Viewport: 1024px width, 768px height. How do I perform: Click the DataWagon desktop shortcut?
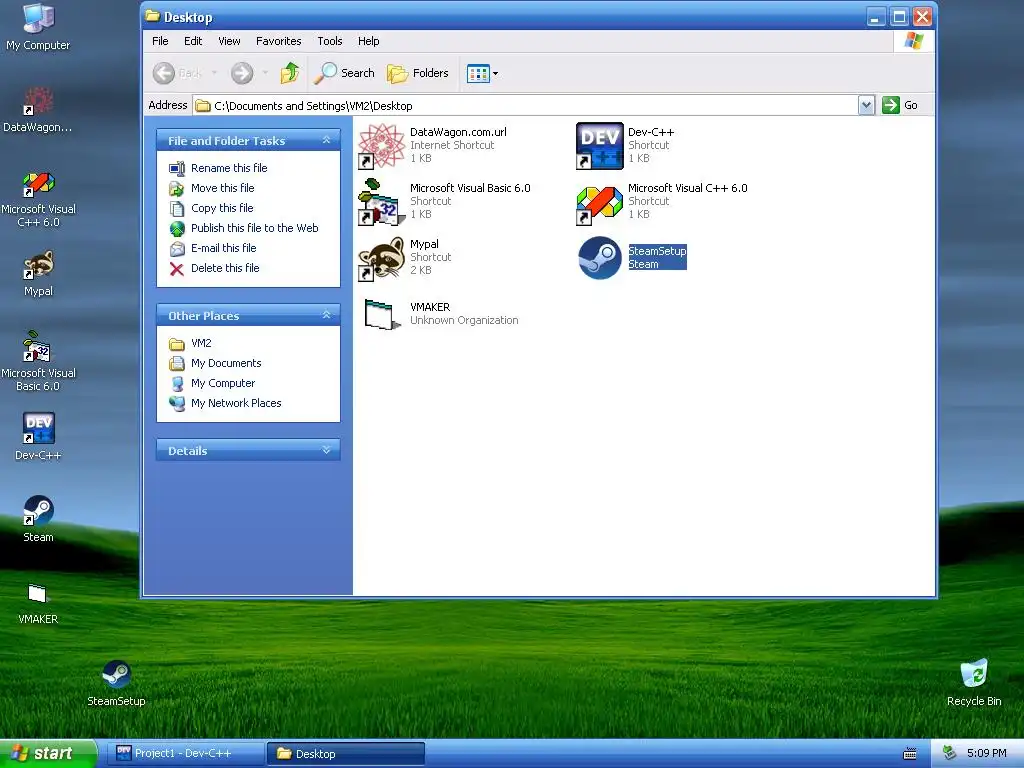coord(38,109)
